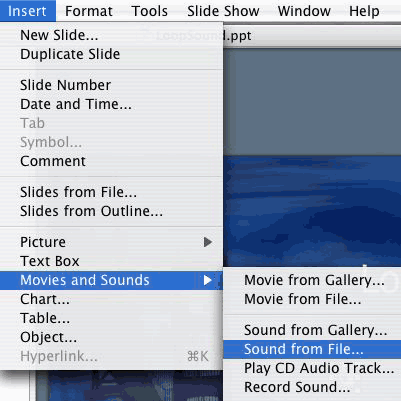Choose Sound from File... option
The image size is (401, 401).
pos(312,349)
